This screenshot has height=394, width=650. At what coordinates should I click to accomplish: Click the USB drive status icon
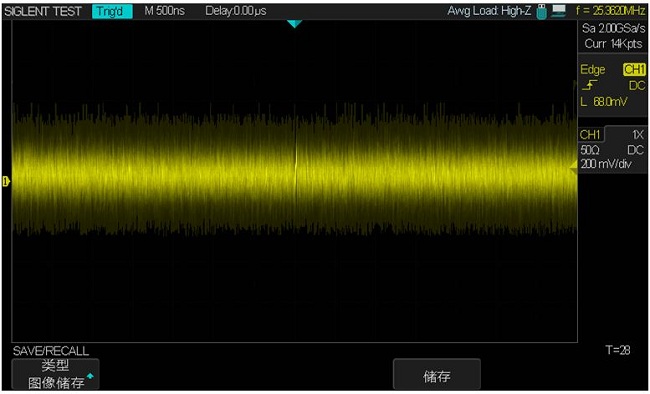point(541,11)
